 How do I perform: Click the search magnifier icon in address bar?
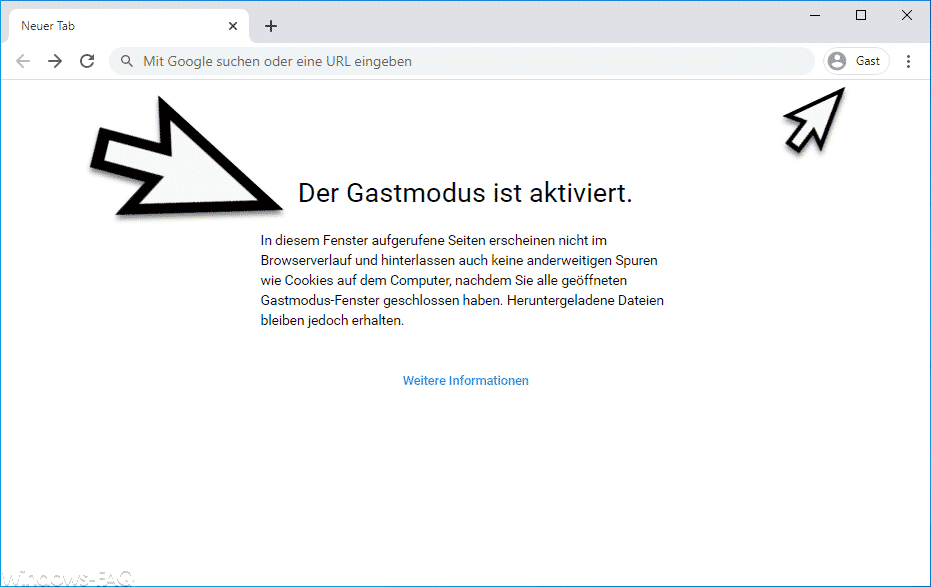pyautogui.click(x=126, y=61)
